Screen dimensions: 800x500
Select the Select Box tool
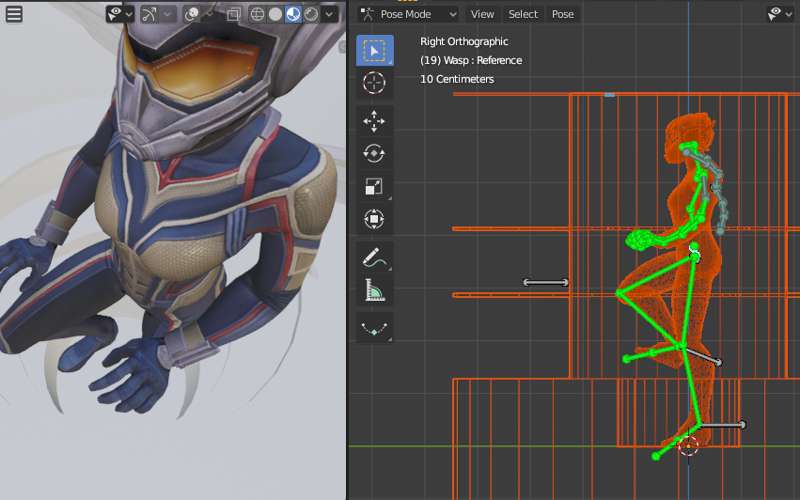(x=374, y=50)
